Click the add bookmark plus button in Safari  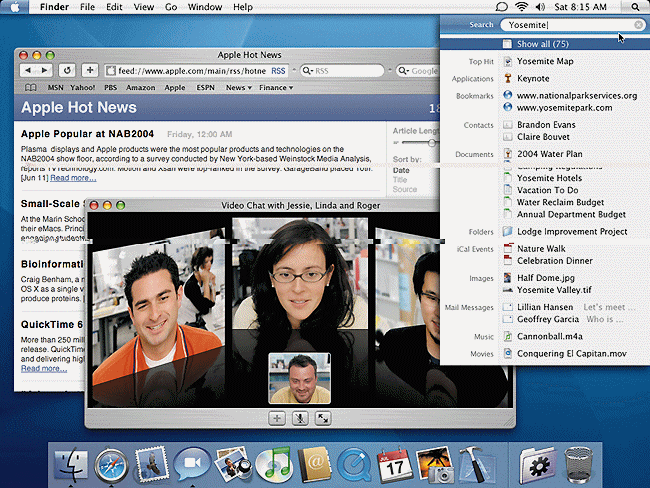tap(90, 70)
